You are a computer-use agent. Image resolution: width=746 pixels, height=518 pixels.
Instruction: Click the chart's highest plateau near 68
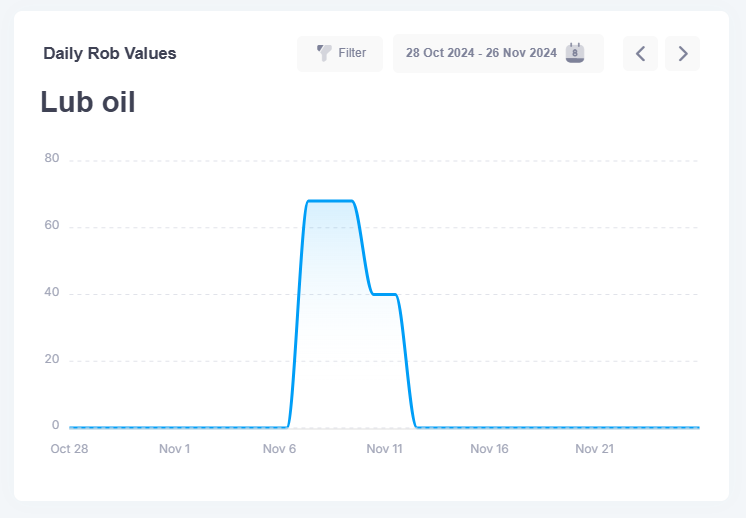330,201
